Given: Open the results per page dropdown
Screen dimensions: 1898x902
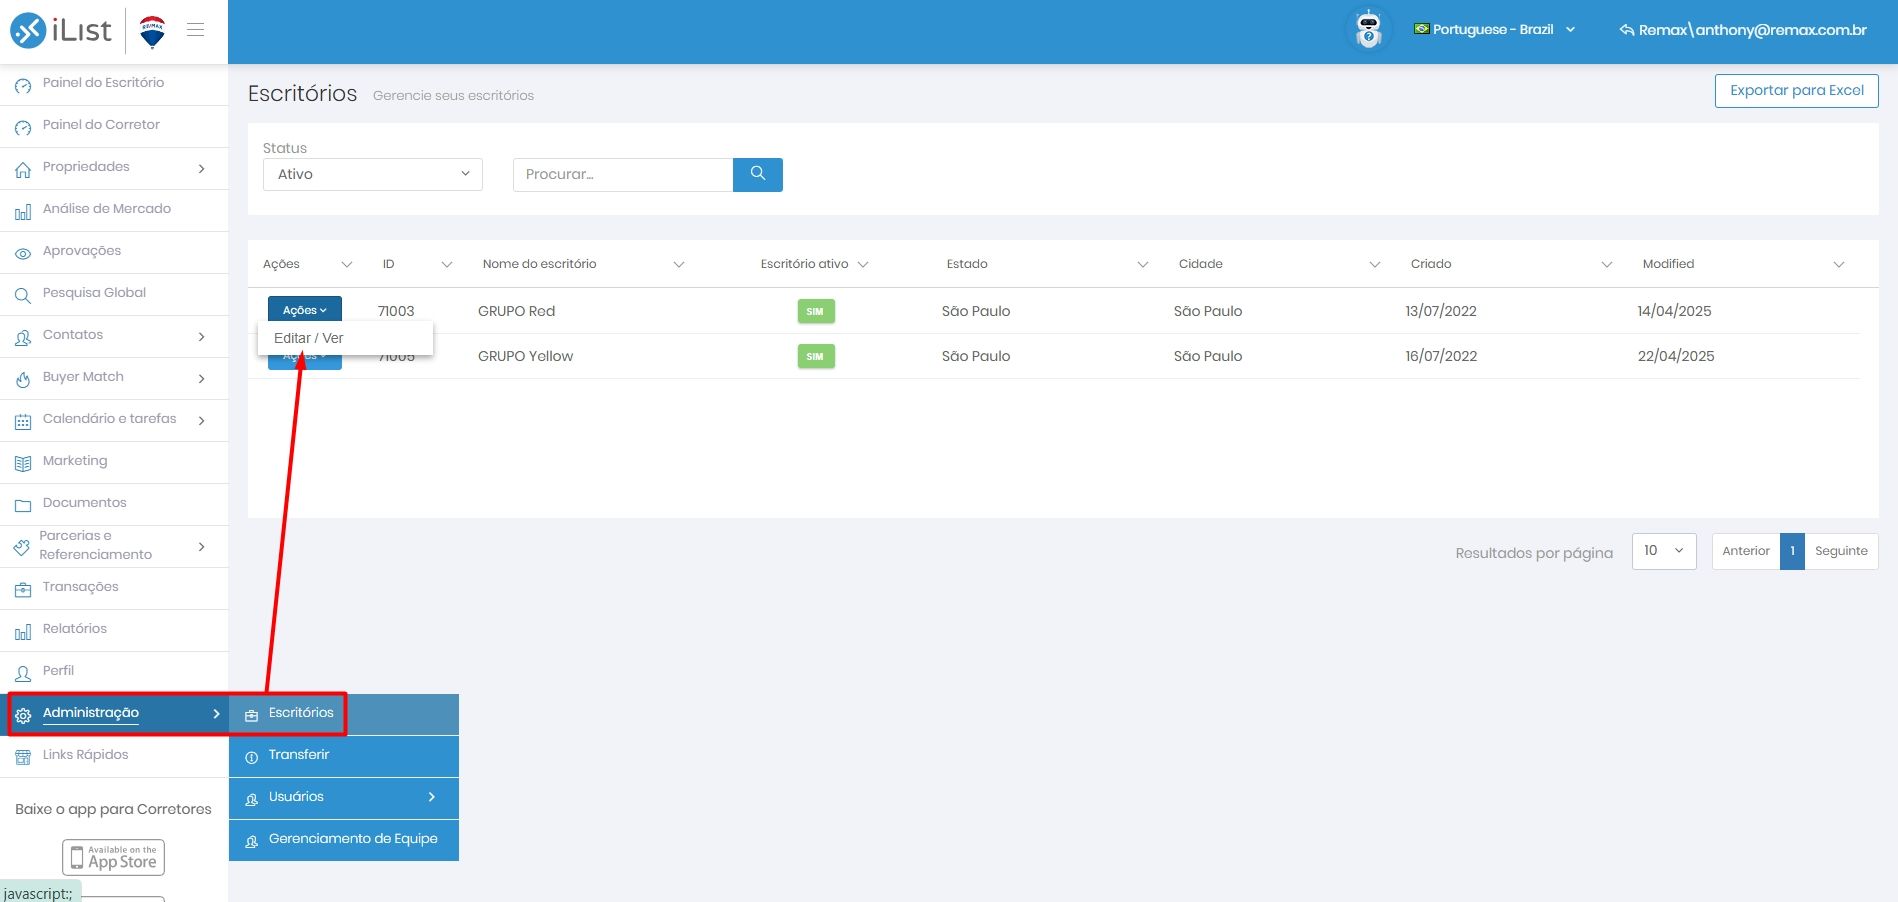Looking at the screenshot, I should tap(1664, 551).
